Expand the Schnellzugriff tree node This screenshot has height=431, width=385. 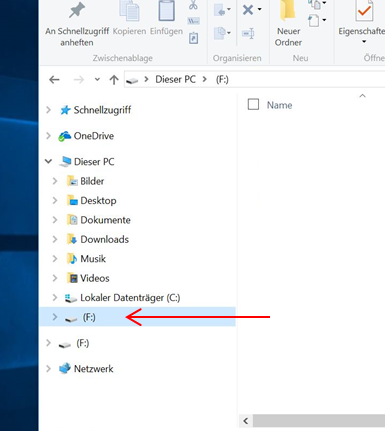tap(49, 110)
